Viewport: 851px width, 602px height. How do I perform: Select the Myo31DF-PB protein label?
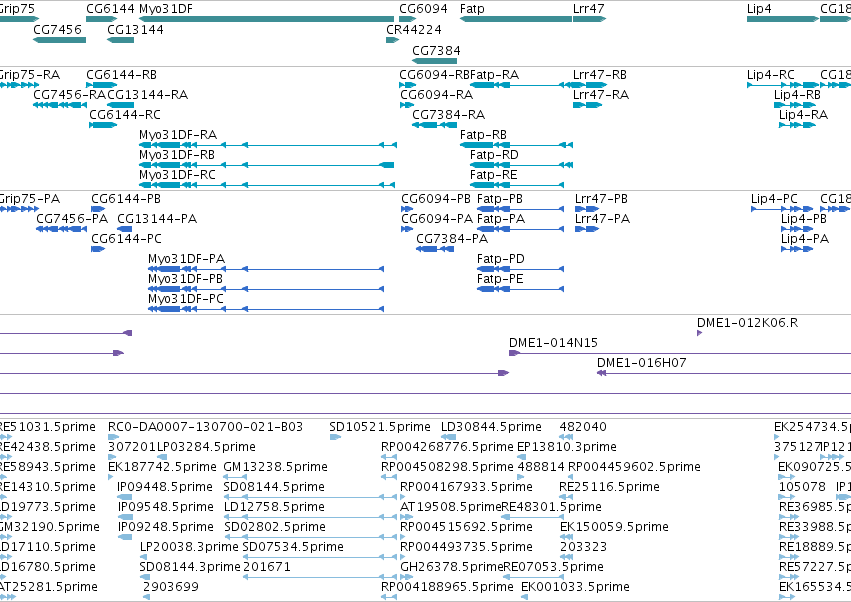pyautogui.click(x=186, y=279)
